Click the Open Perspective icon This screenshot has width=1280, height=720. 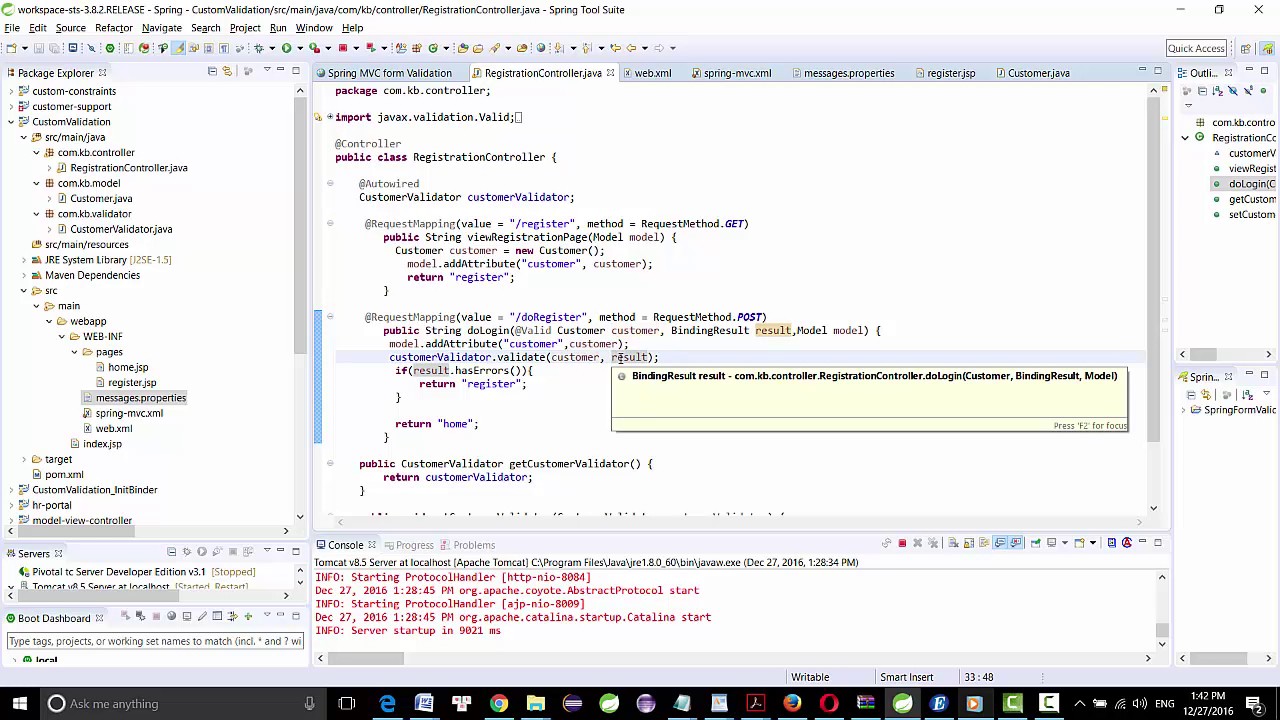tap(1245, 48)
